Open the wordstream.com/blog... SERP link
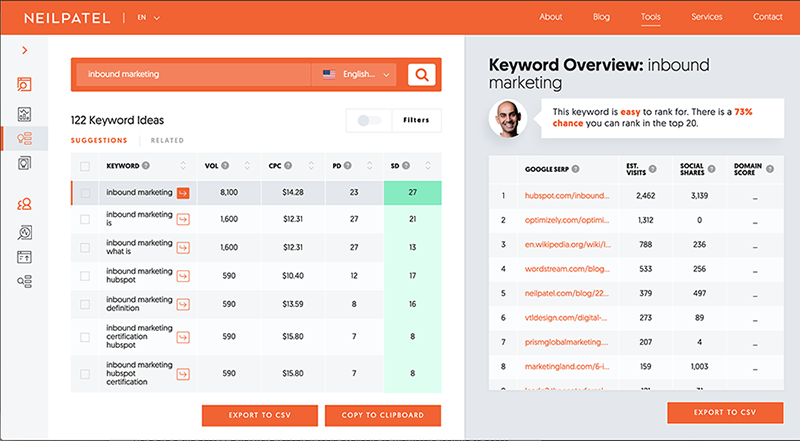 pyautogui.click(x=567, y=269)
